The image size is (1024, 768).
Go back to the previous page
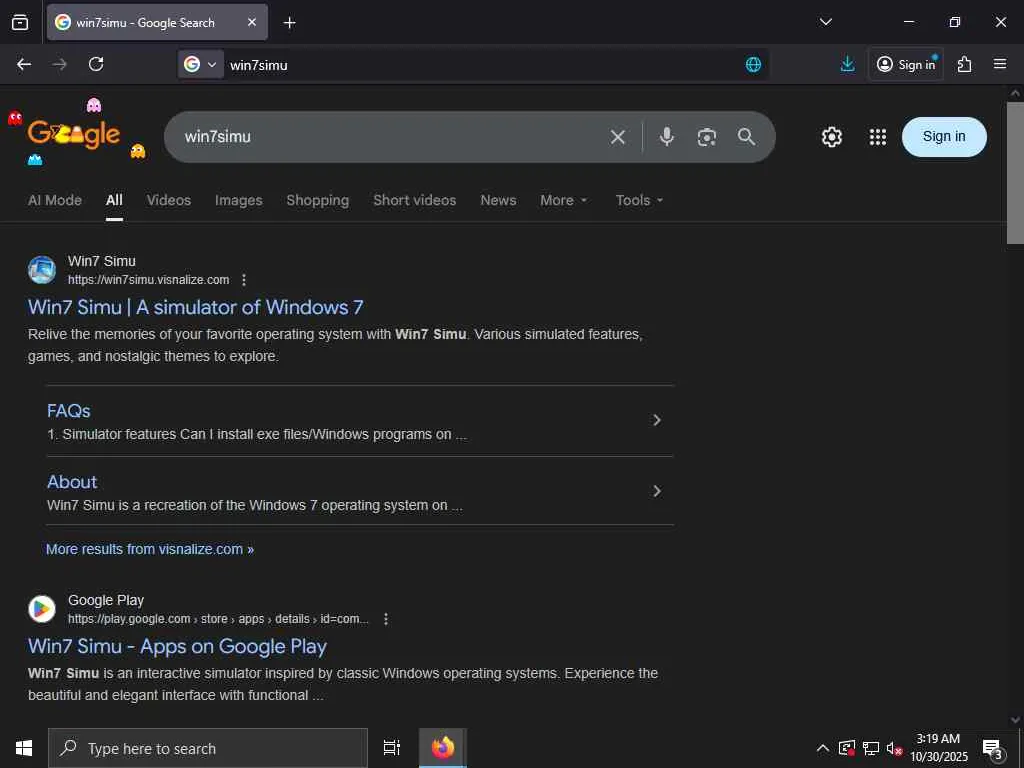[x=24, y=64]
